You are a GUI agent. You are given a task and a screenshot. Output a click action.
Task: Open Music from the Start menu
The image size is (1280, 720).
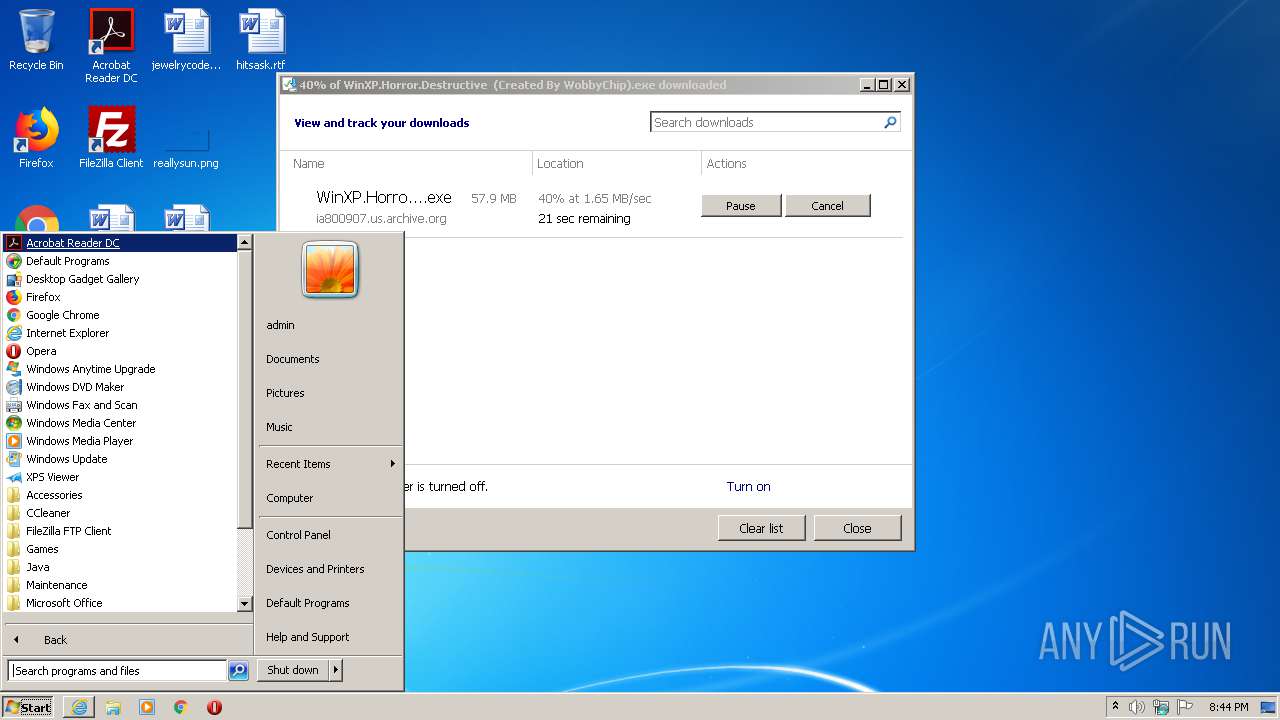330,427
